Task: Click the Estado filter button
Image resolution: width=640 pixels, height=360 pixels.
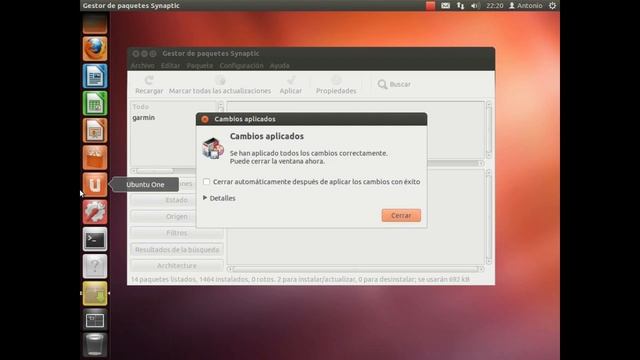Action: click(177, 200)
